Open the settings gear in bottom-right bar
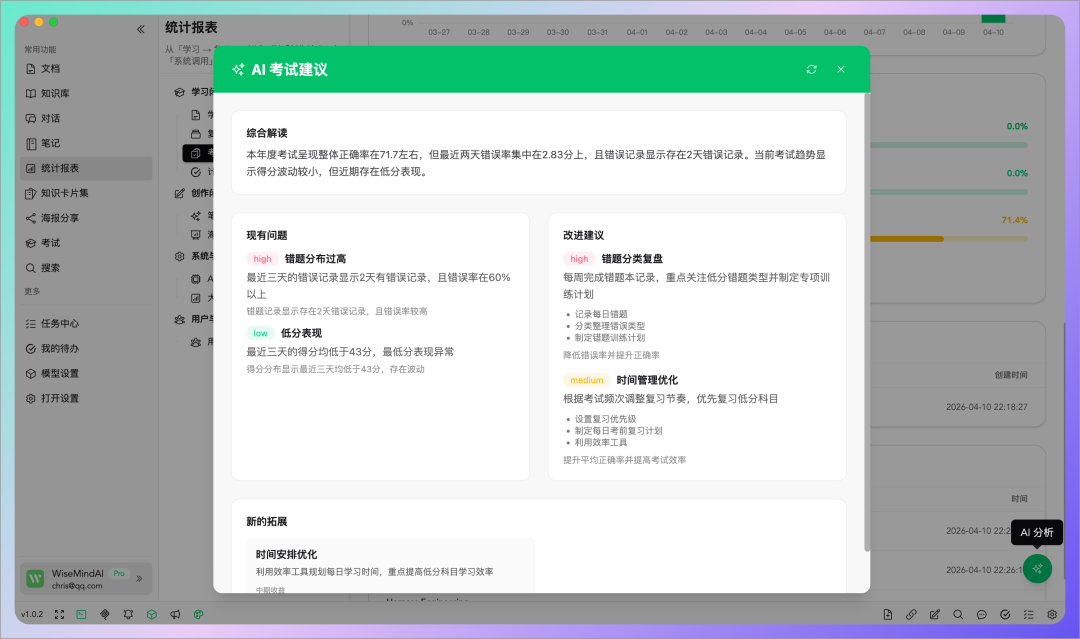The height and width of the screenshot is (639, 1080). (x=1052, y=615)
